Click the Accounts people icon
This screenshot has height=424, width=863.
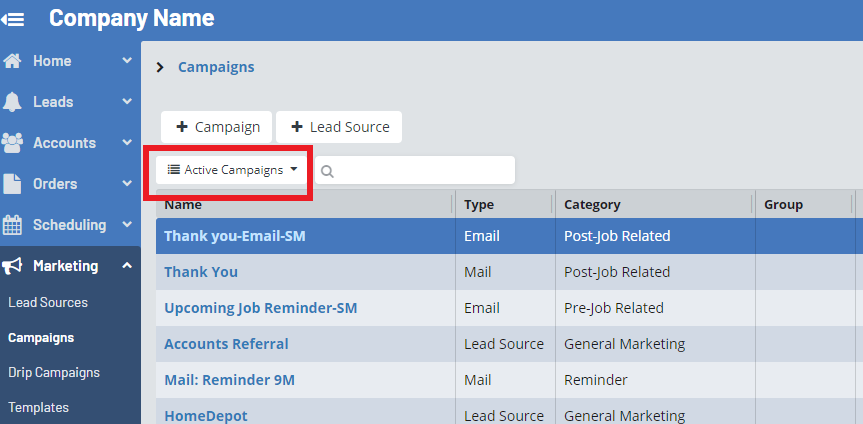[x=13, y=143]
